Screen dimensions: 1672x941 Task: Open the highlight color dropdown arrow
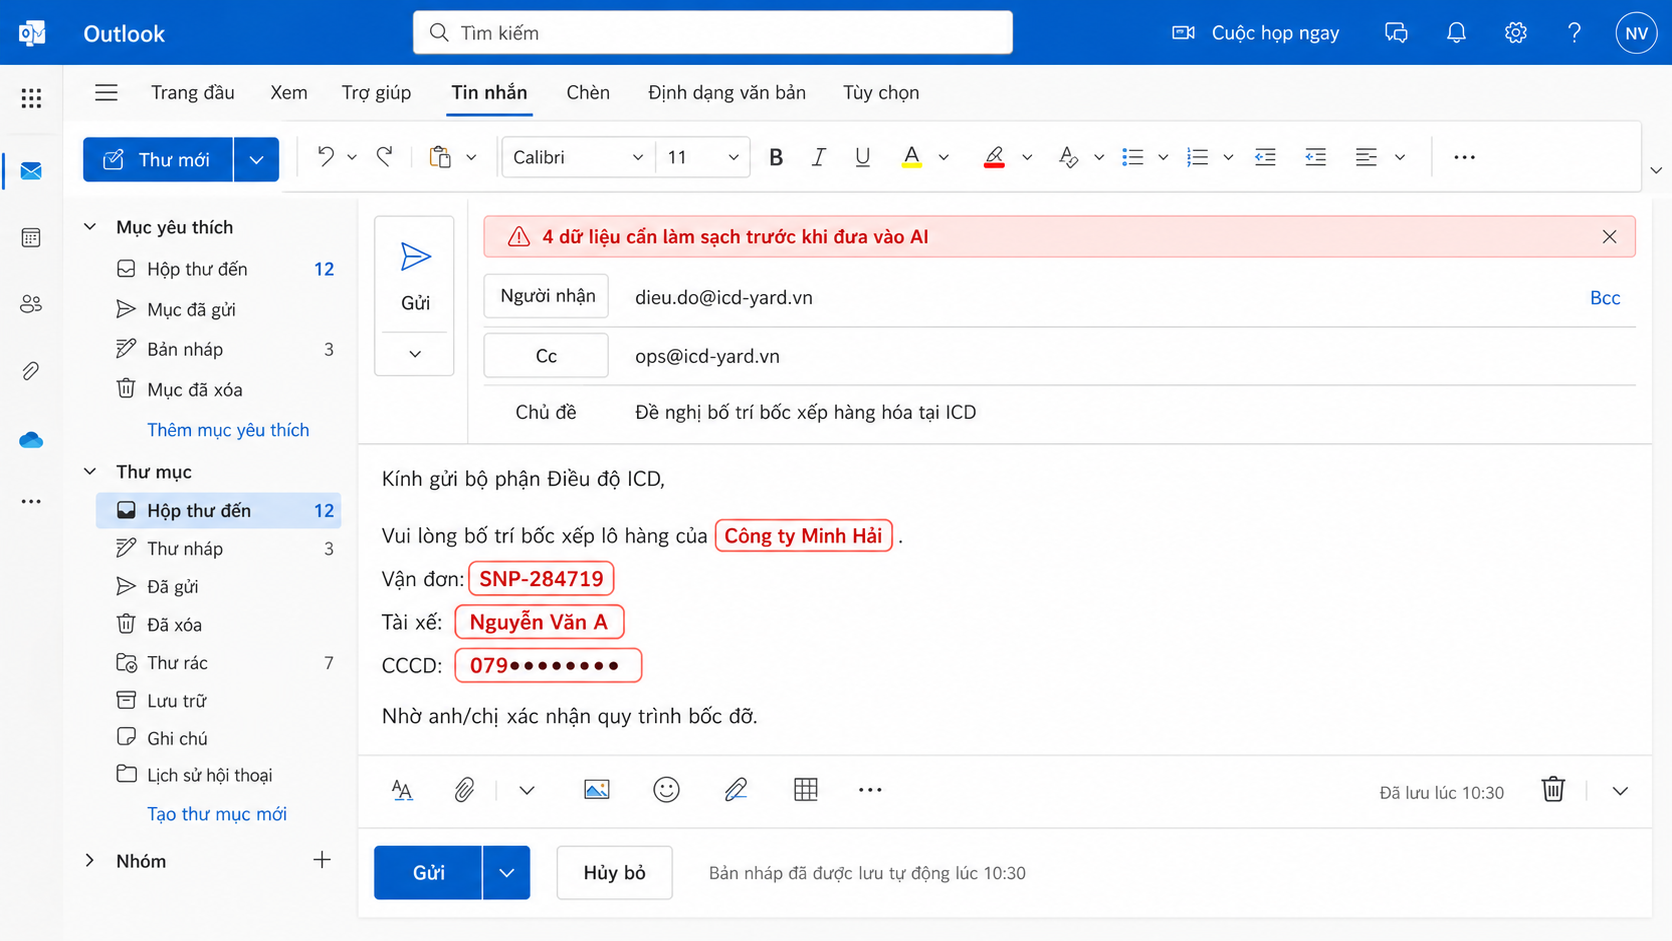1026,157
